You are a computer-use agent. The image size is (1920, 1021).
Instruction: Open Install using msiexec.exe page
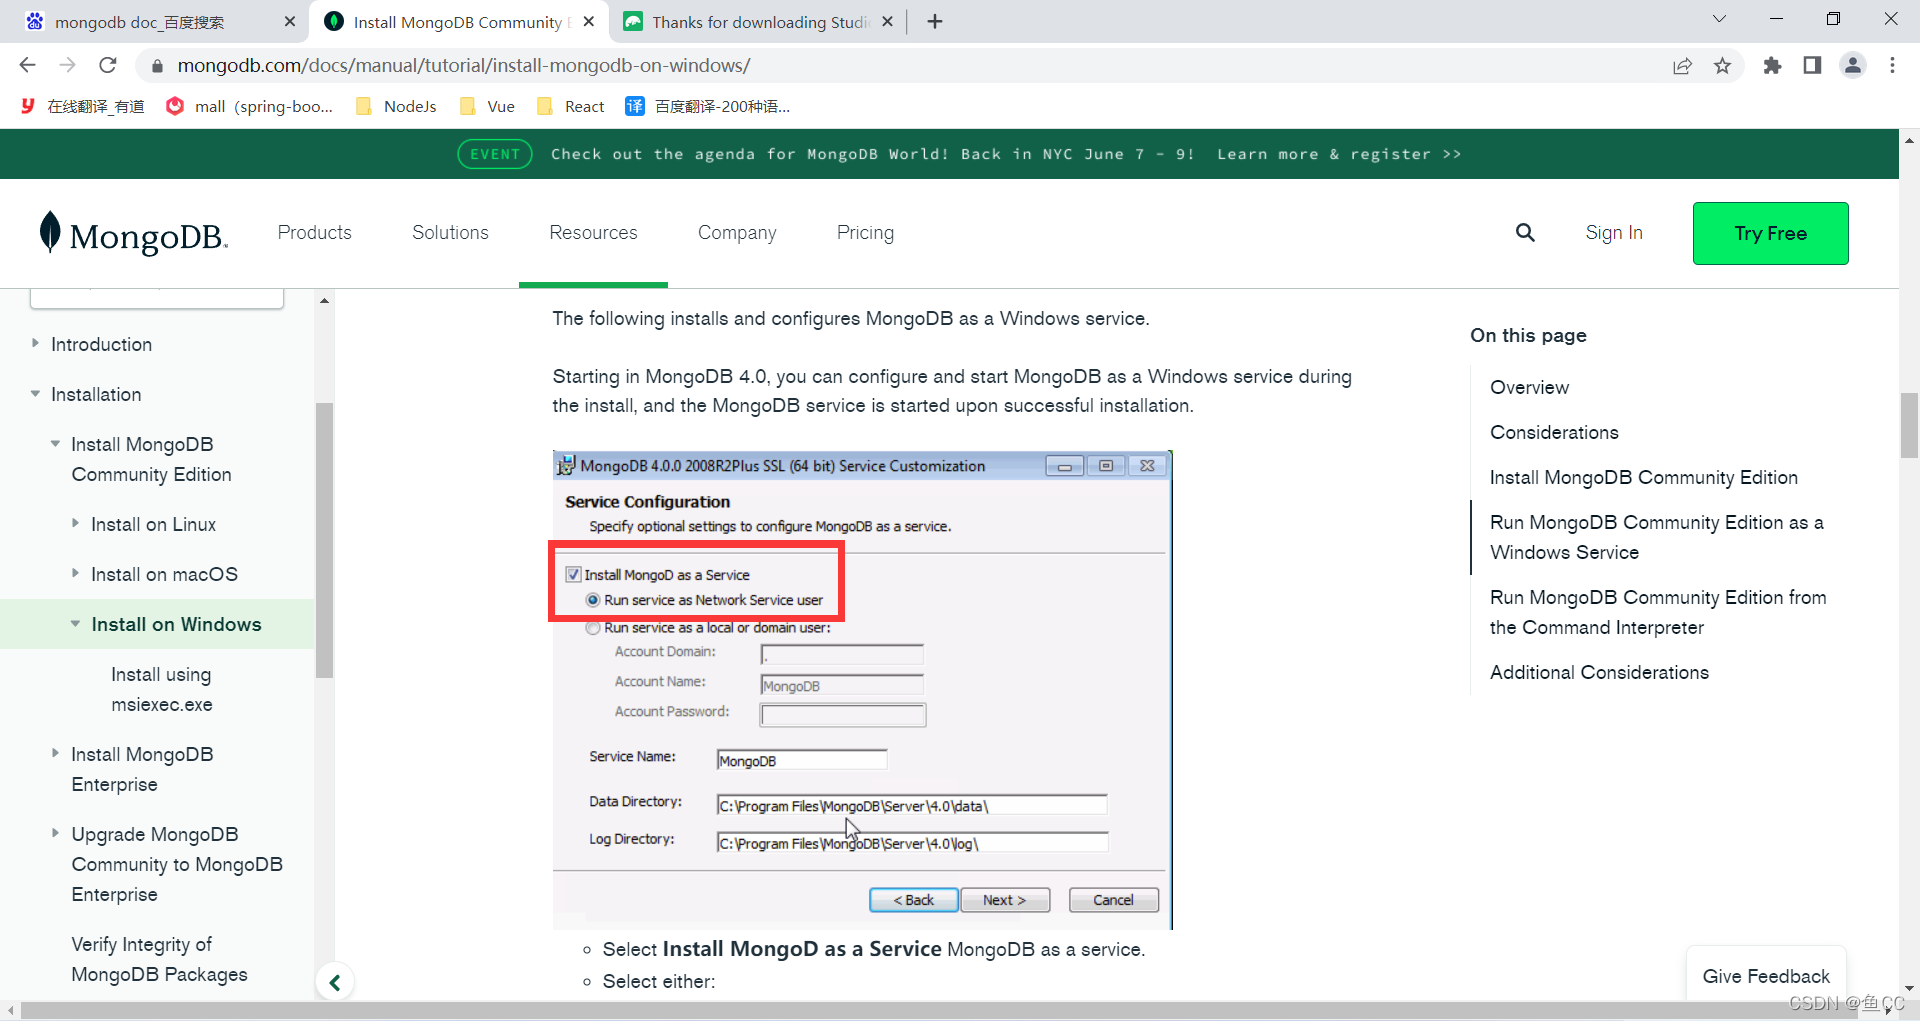point(162,690)
